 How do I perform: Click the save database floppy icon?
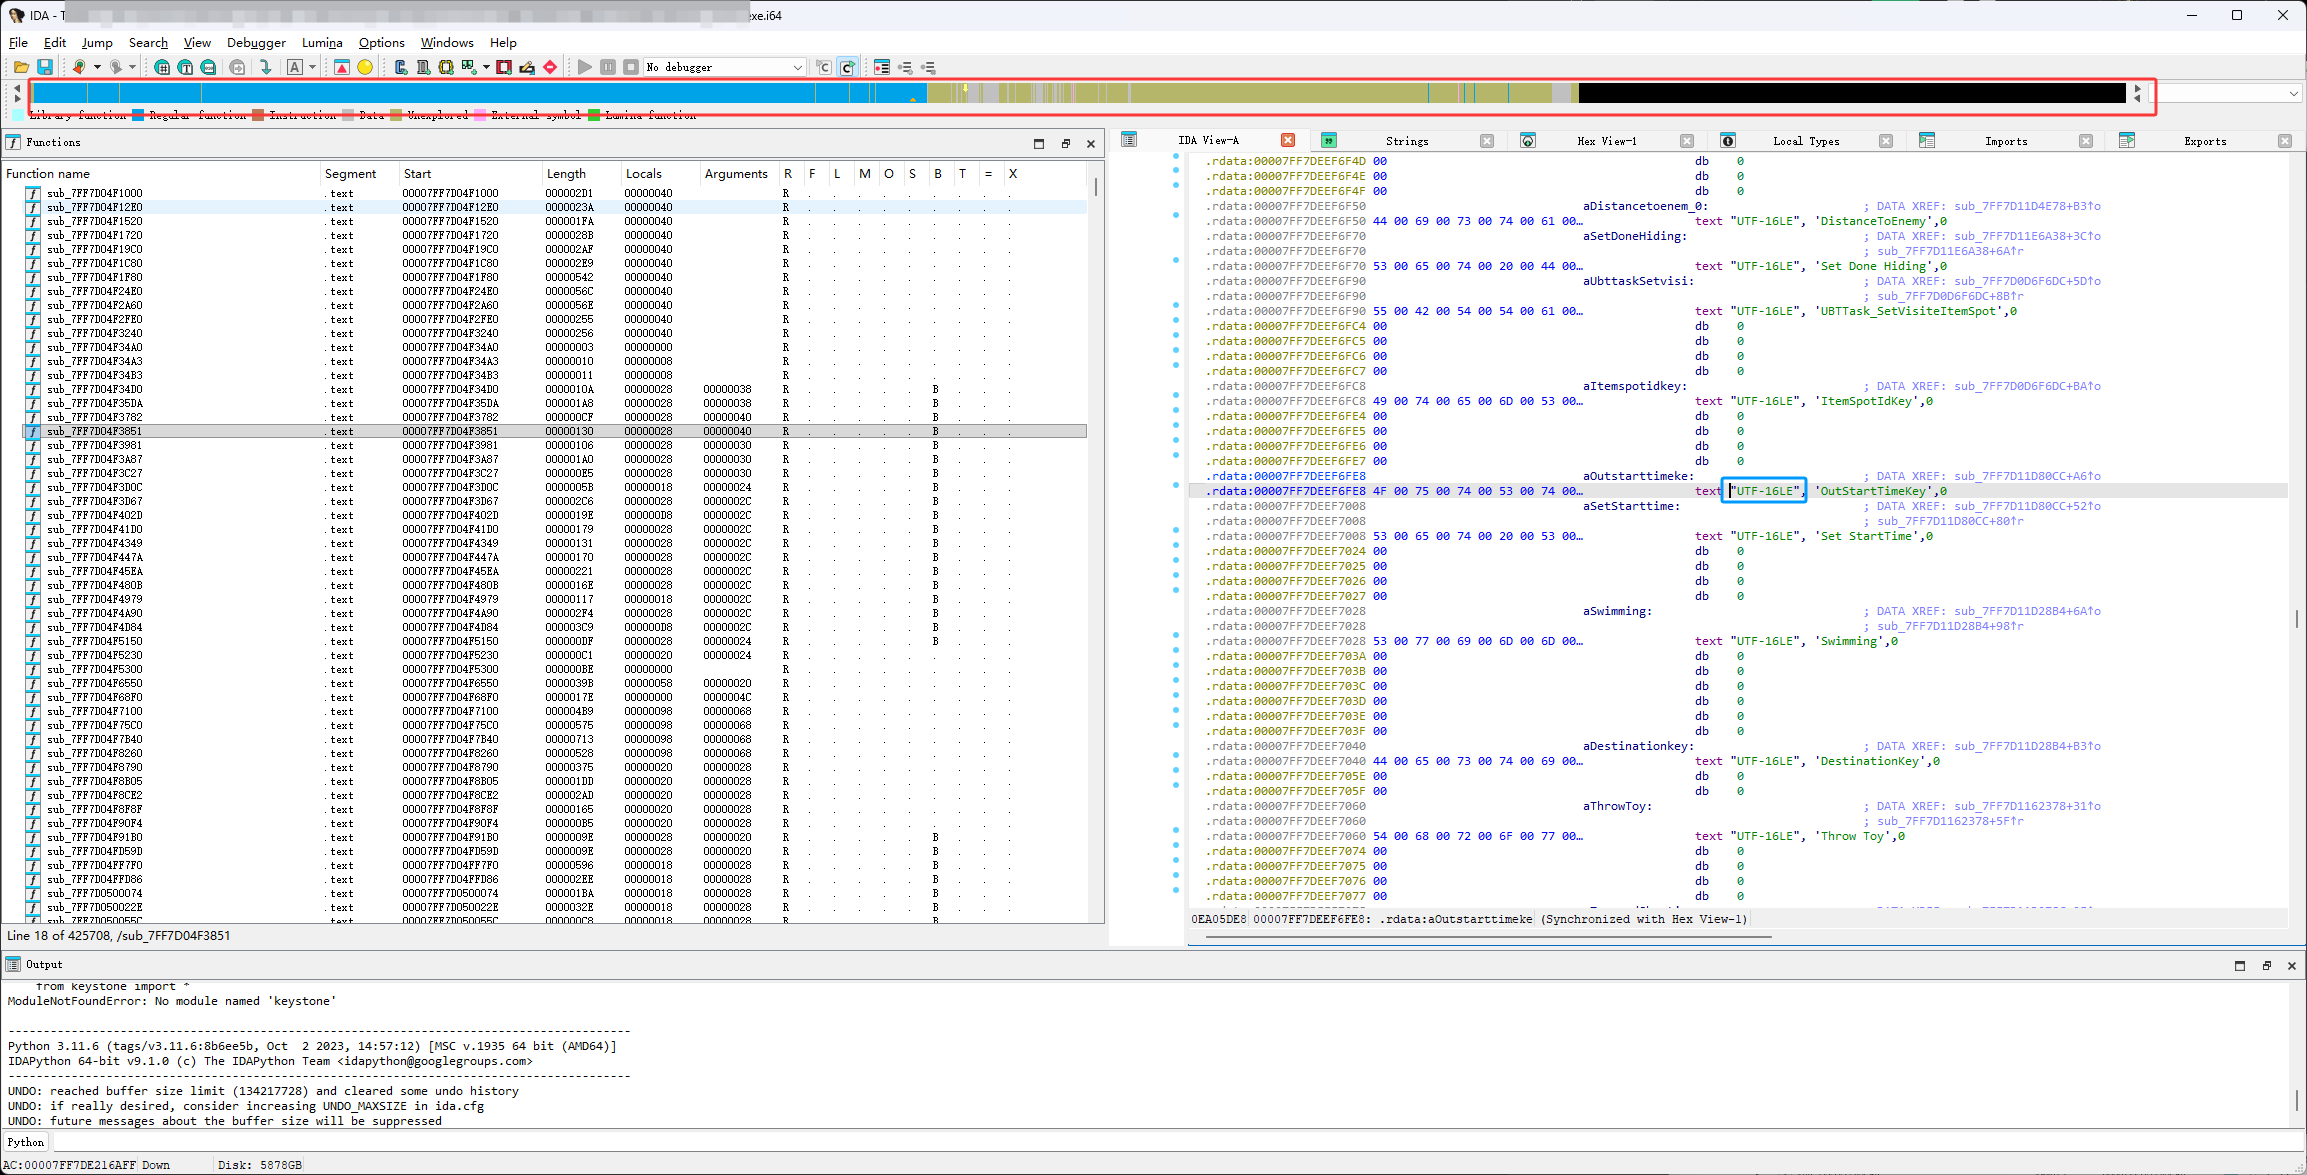(x=45, y=67)
